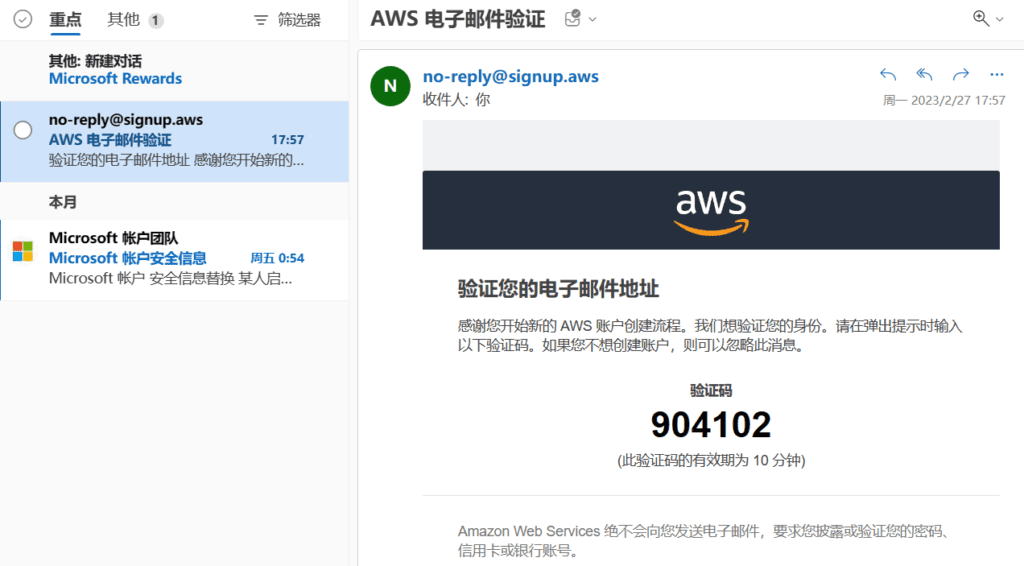Click the 收件人: 你 recipient line
Screen dimensions: 1024x566
456,100
